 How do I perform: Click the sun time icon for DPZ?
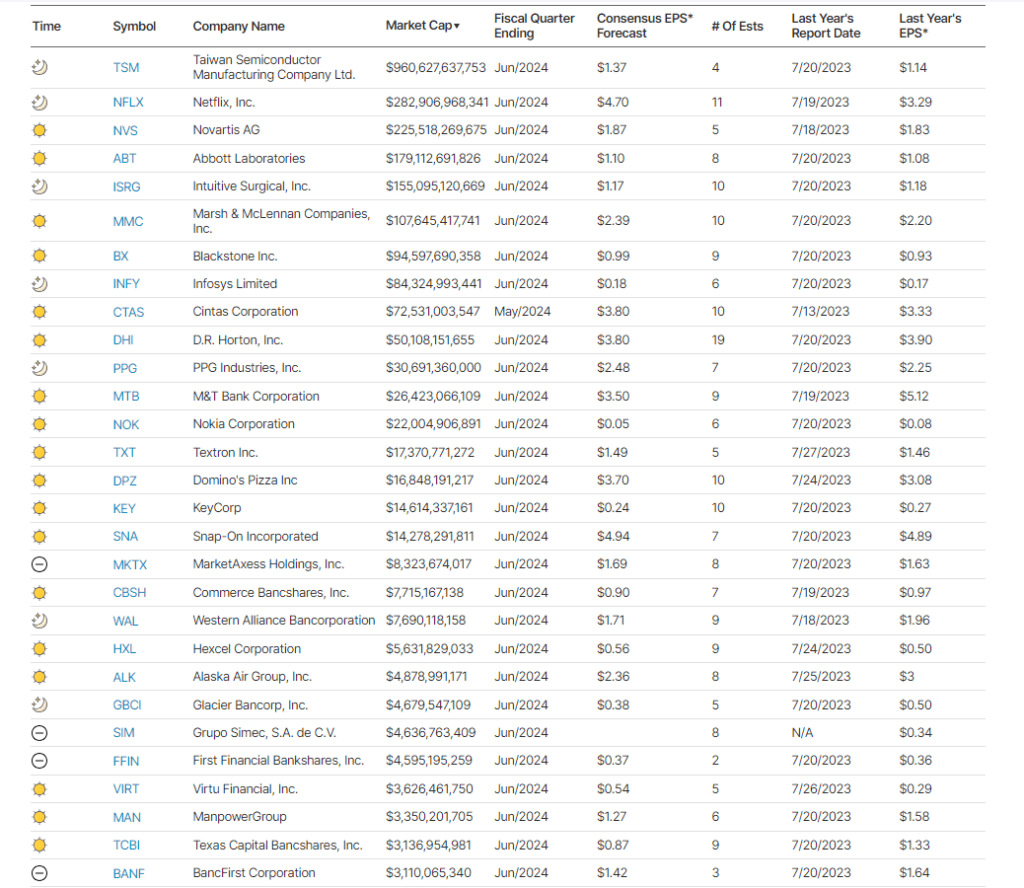[39, 481]
